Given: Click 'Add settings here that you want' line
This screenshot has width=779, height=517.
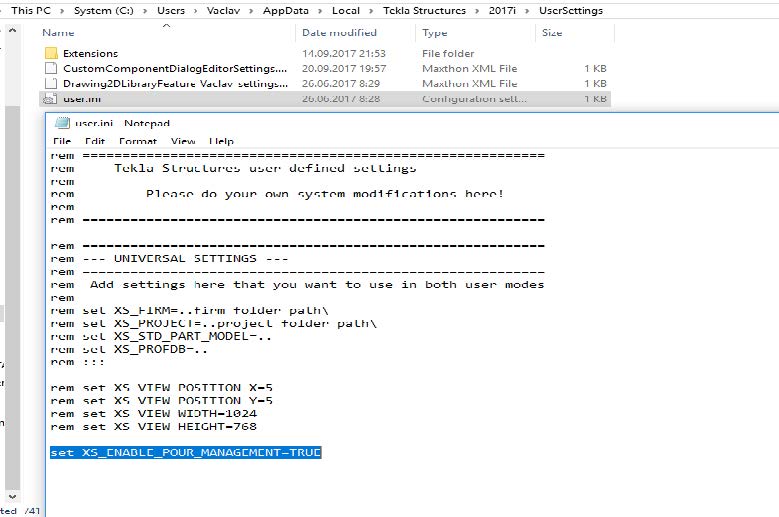Looking at the screenshot, I should click(297, 285).
